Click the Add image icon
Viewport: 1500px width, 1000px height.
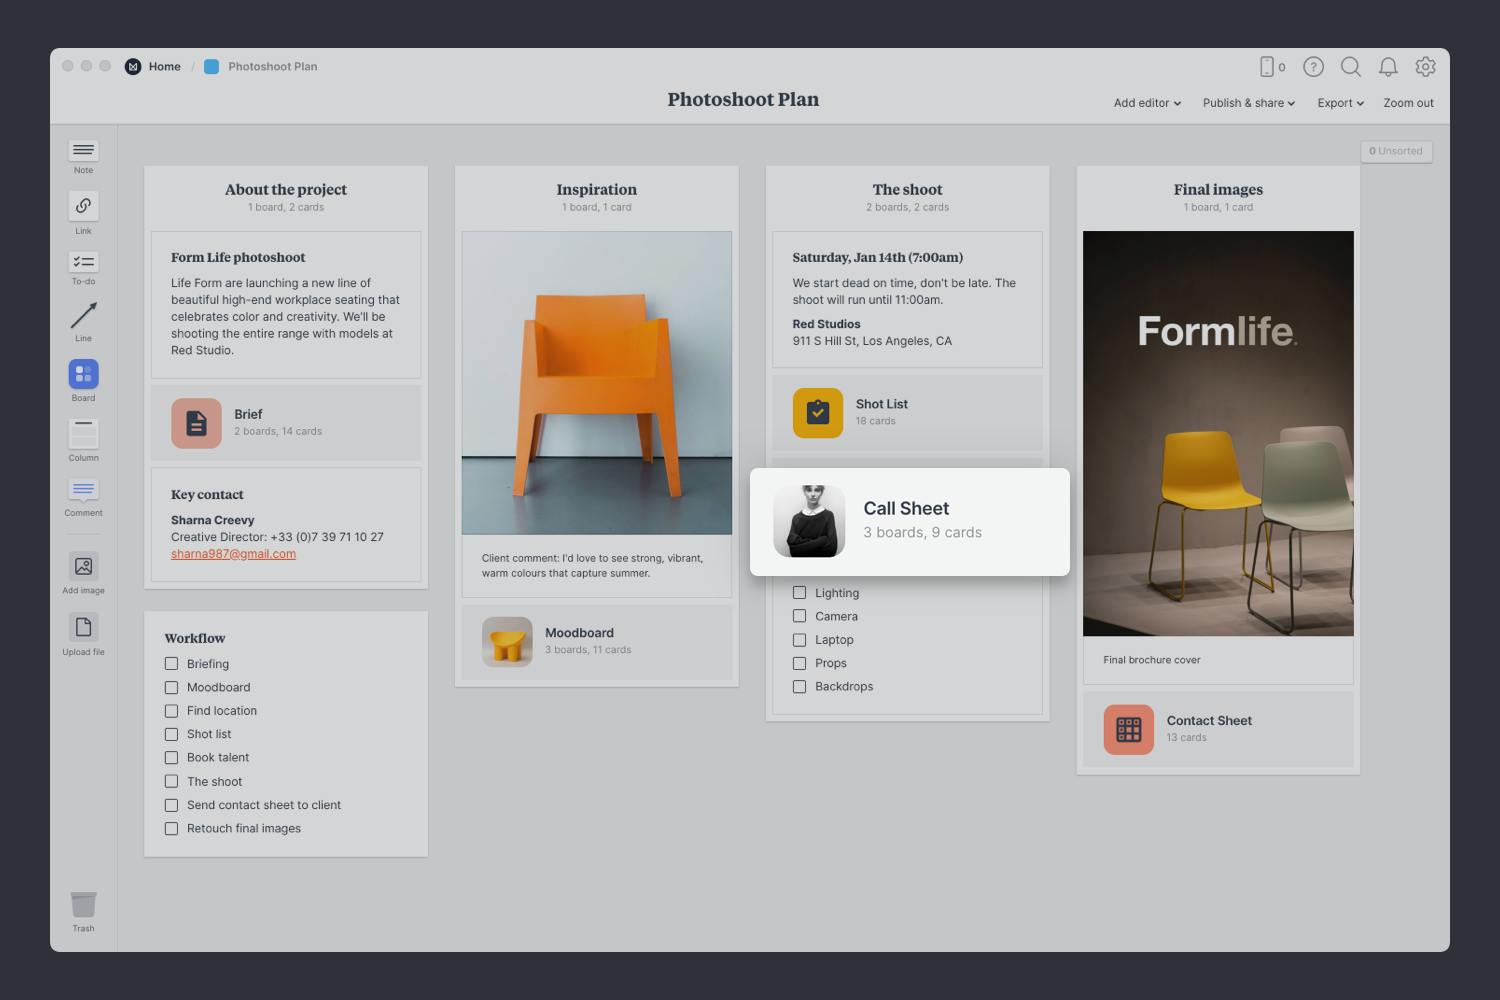[83, 567]
